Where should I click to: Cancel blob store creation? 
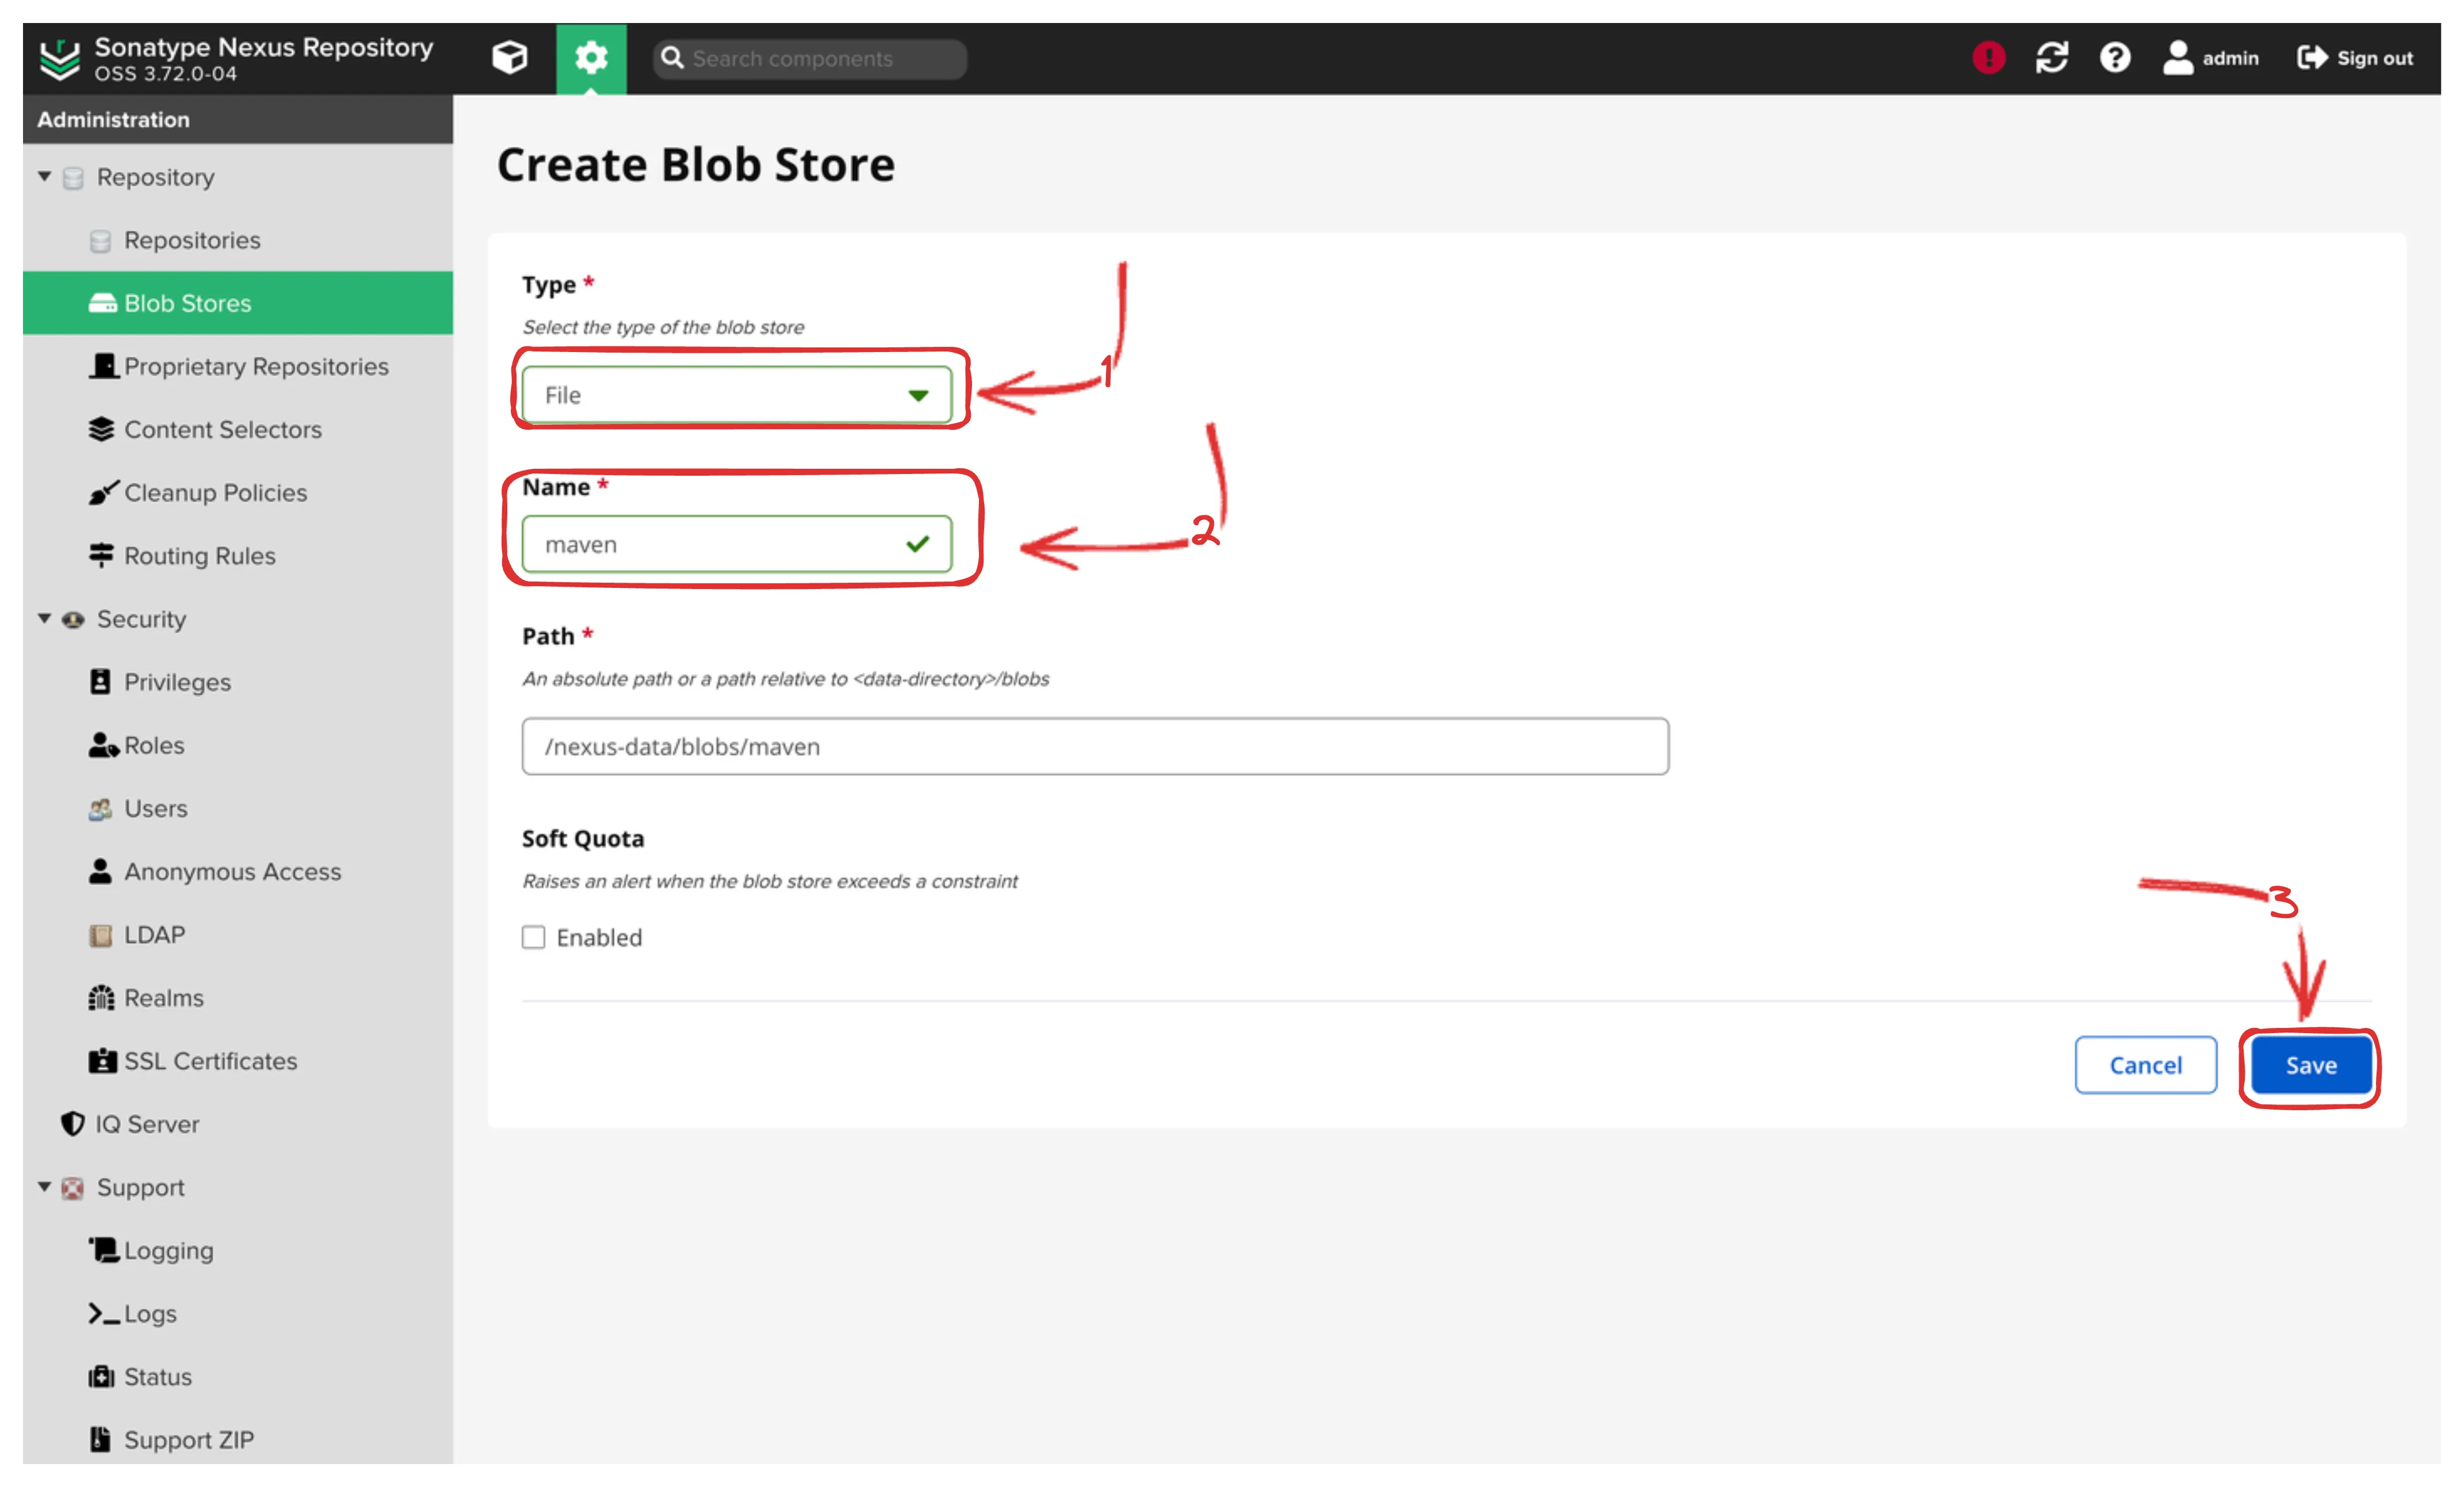pyautogui.click(x=2145, y=1065)
